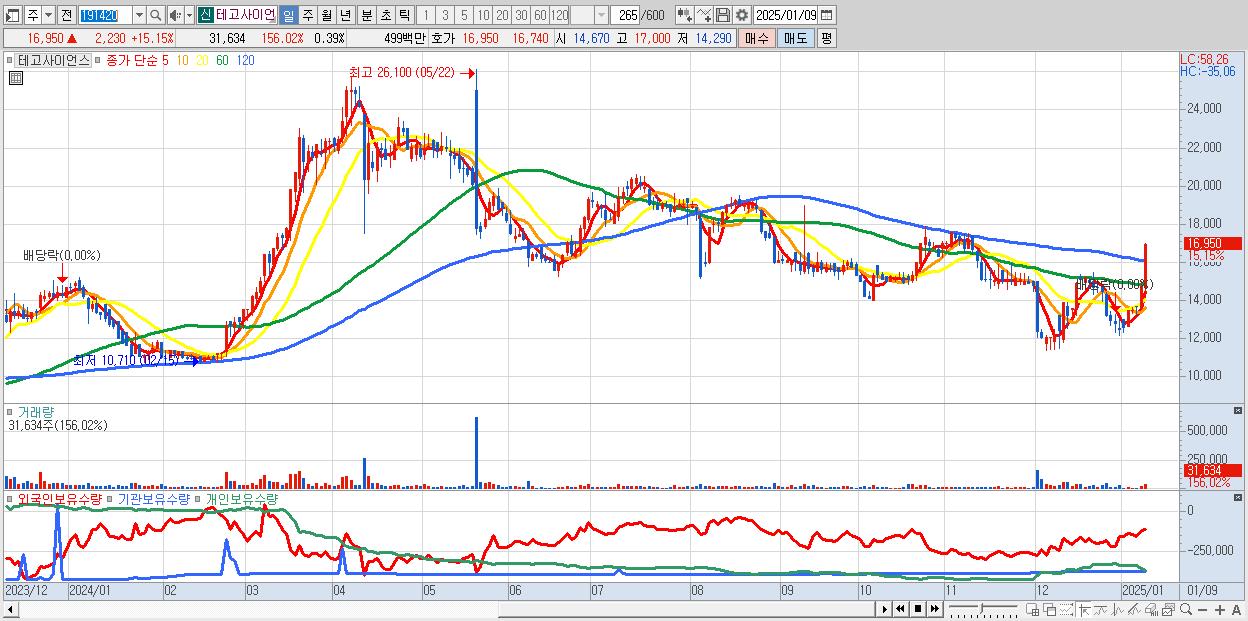Click the add candlestick indicator icon
The height and width of the screenshot is (621, 1248).
point(684,15)
